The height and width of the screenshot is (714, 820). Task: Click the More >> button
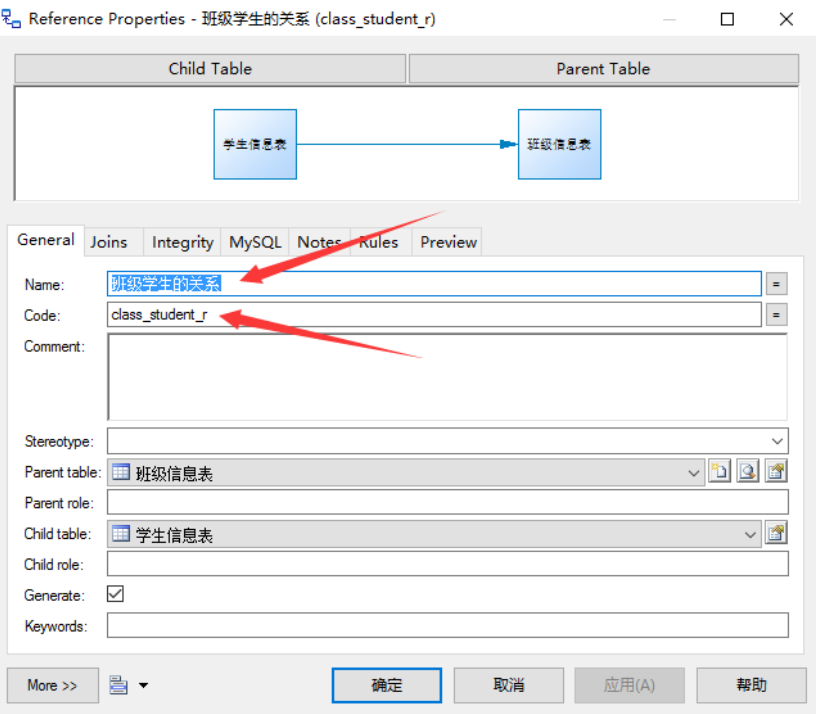tap(52, 685)
